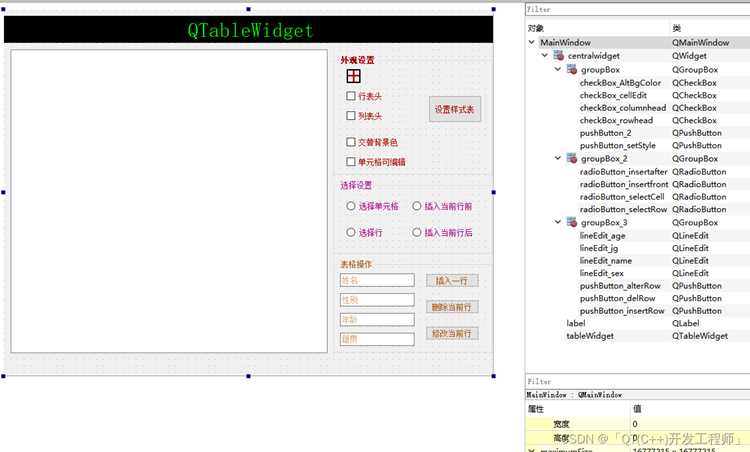Collapse the groupBox tree node
The height and width of the screenshot is (452, 750).
click(558, 69)
